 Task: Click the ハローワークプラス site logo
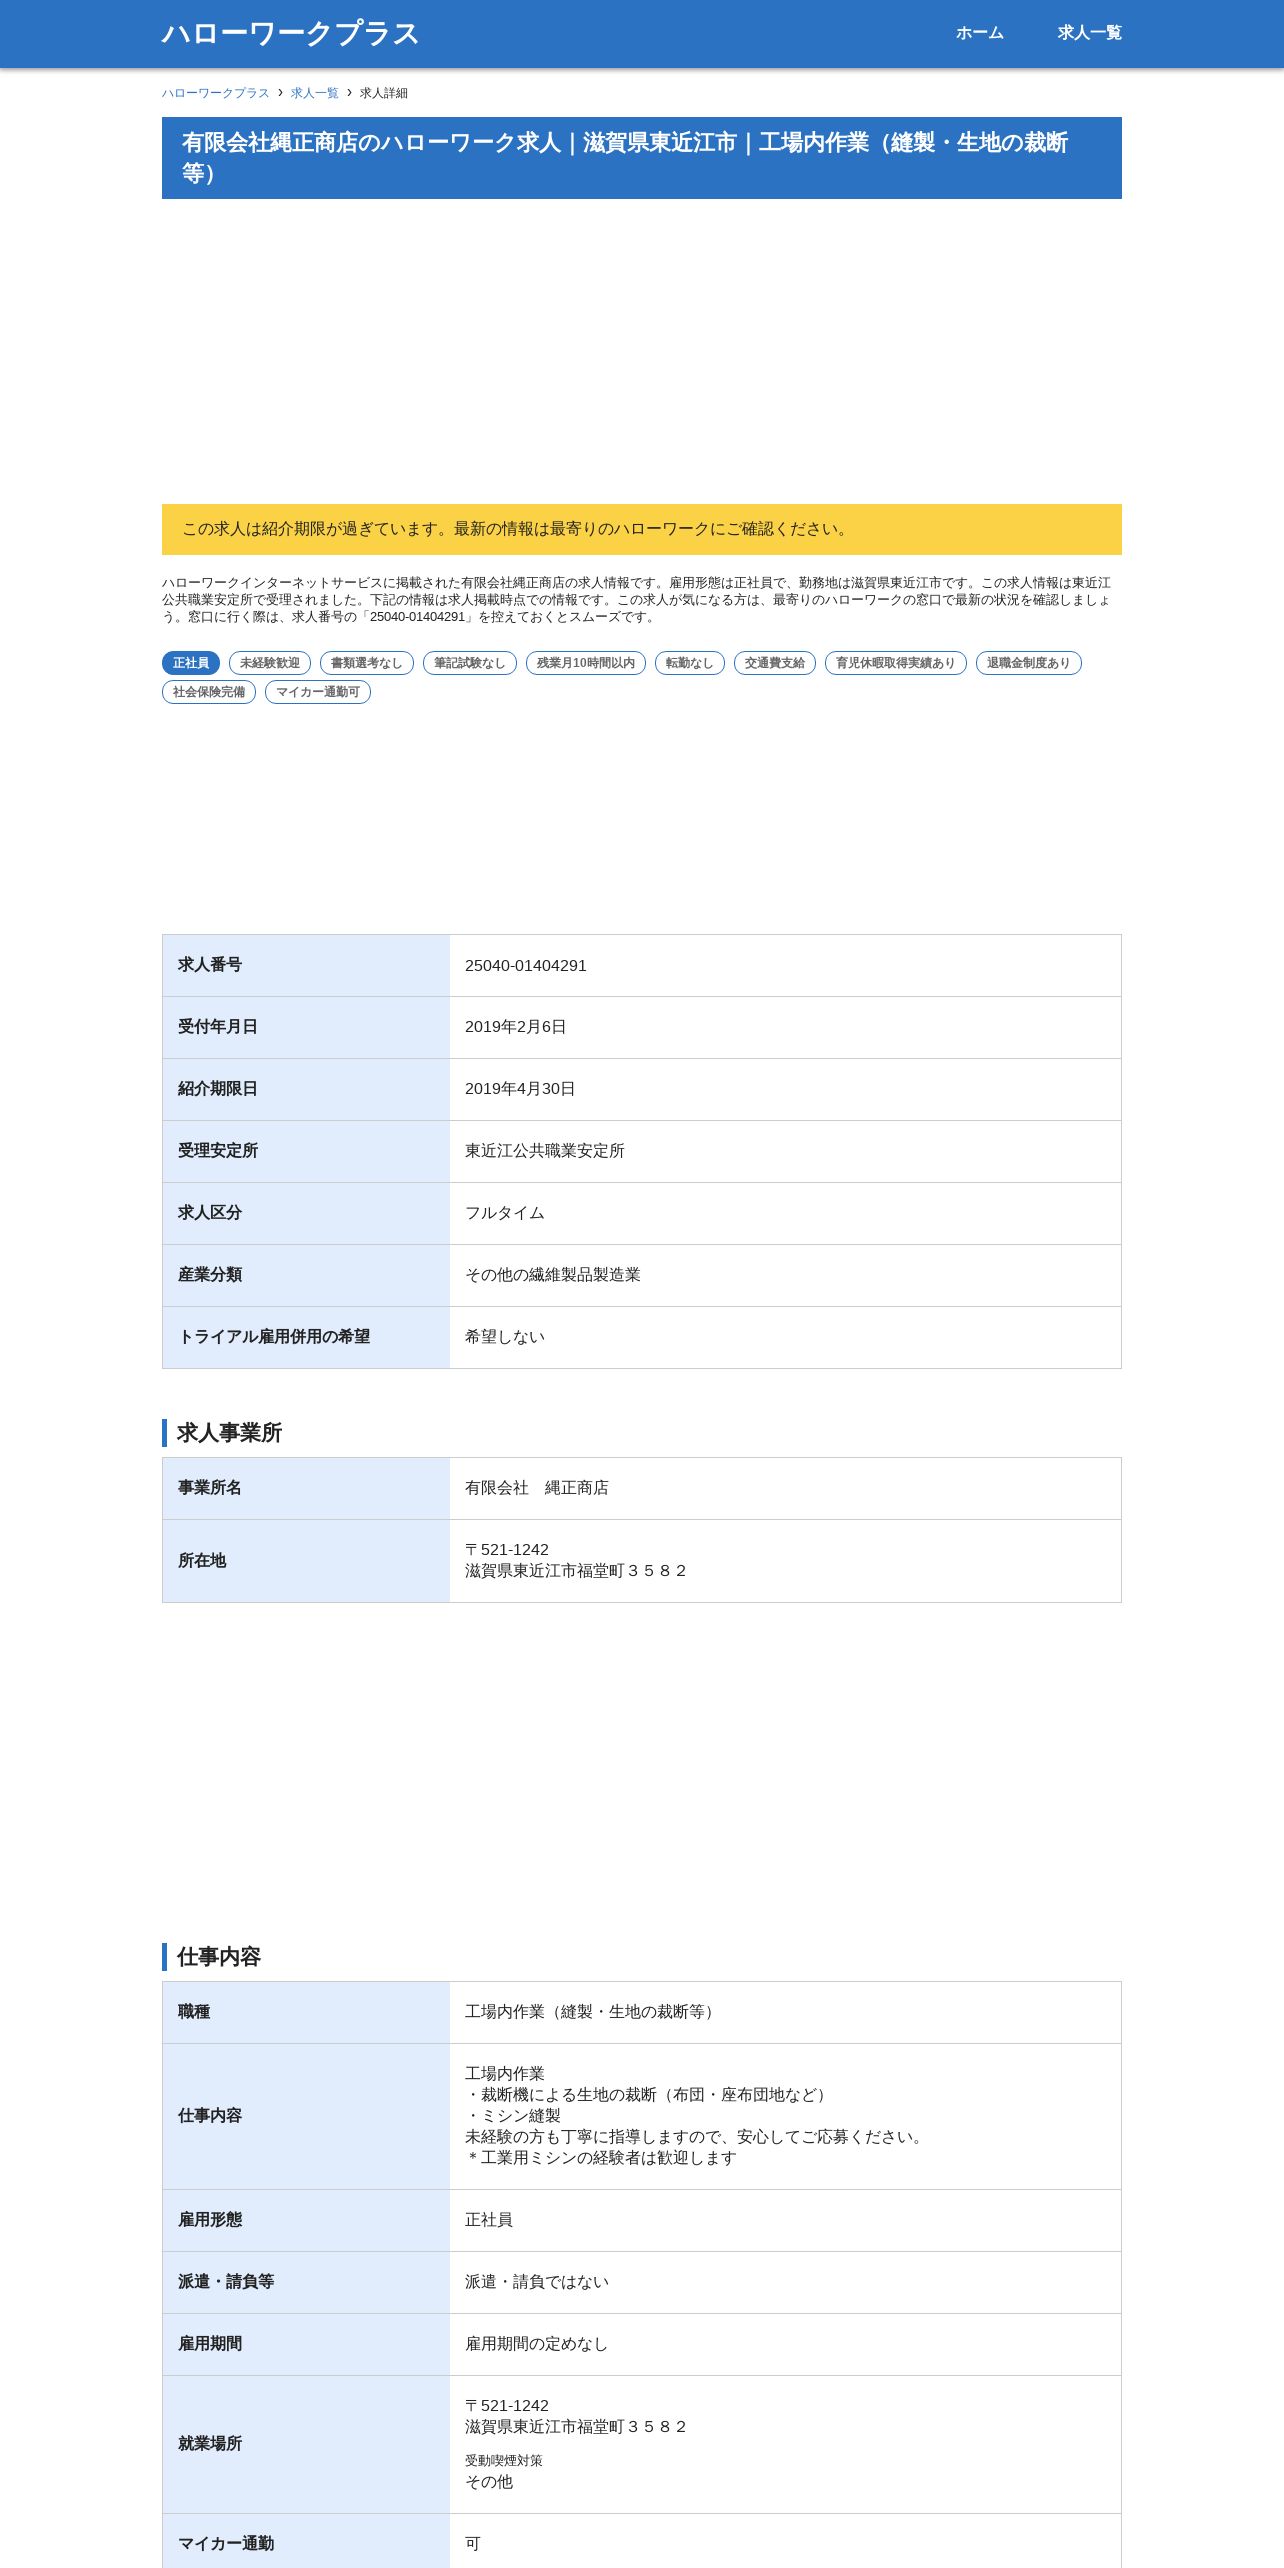coord(290,33)
